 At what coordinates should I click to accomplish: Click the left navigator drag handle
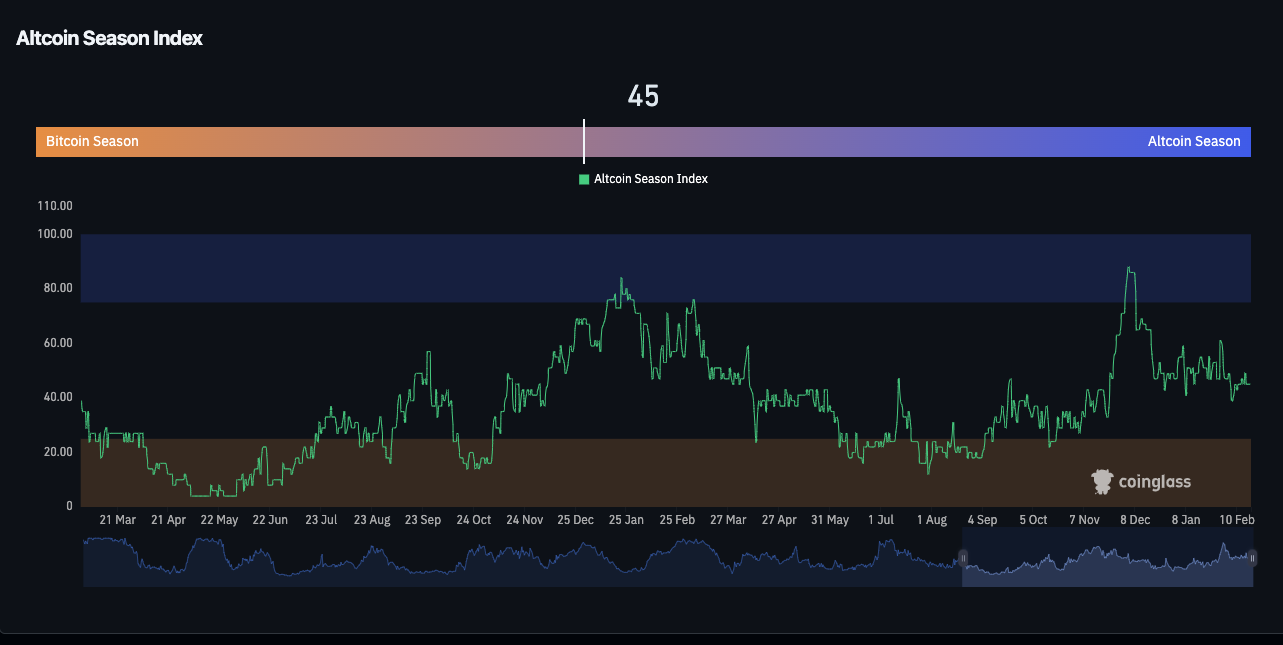pos(963,557)
